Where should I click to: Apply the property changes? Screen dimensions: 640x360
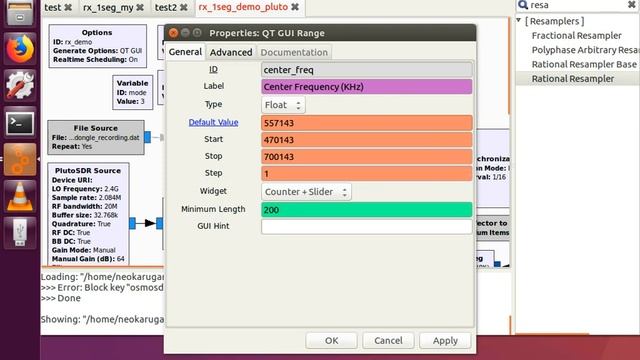(445, 340)
